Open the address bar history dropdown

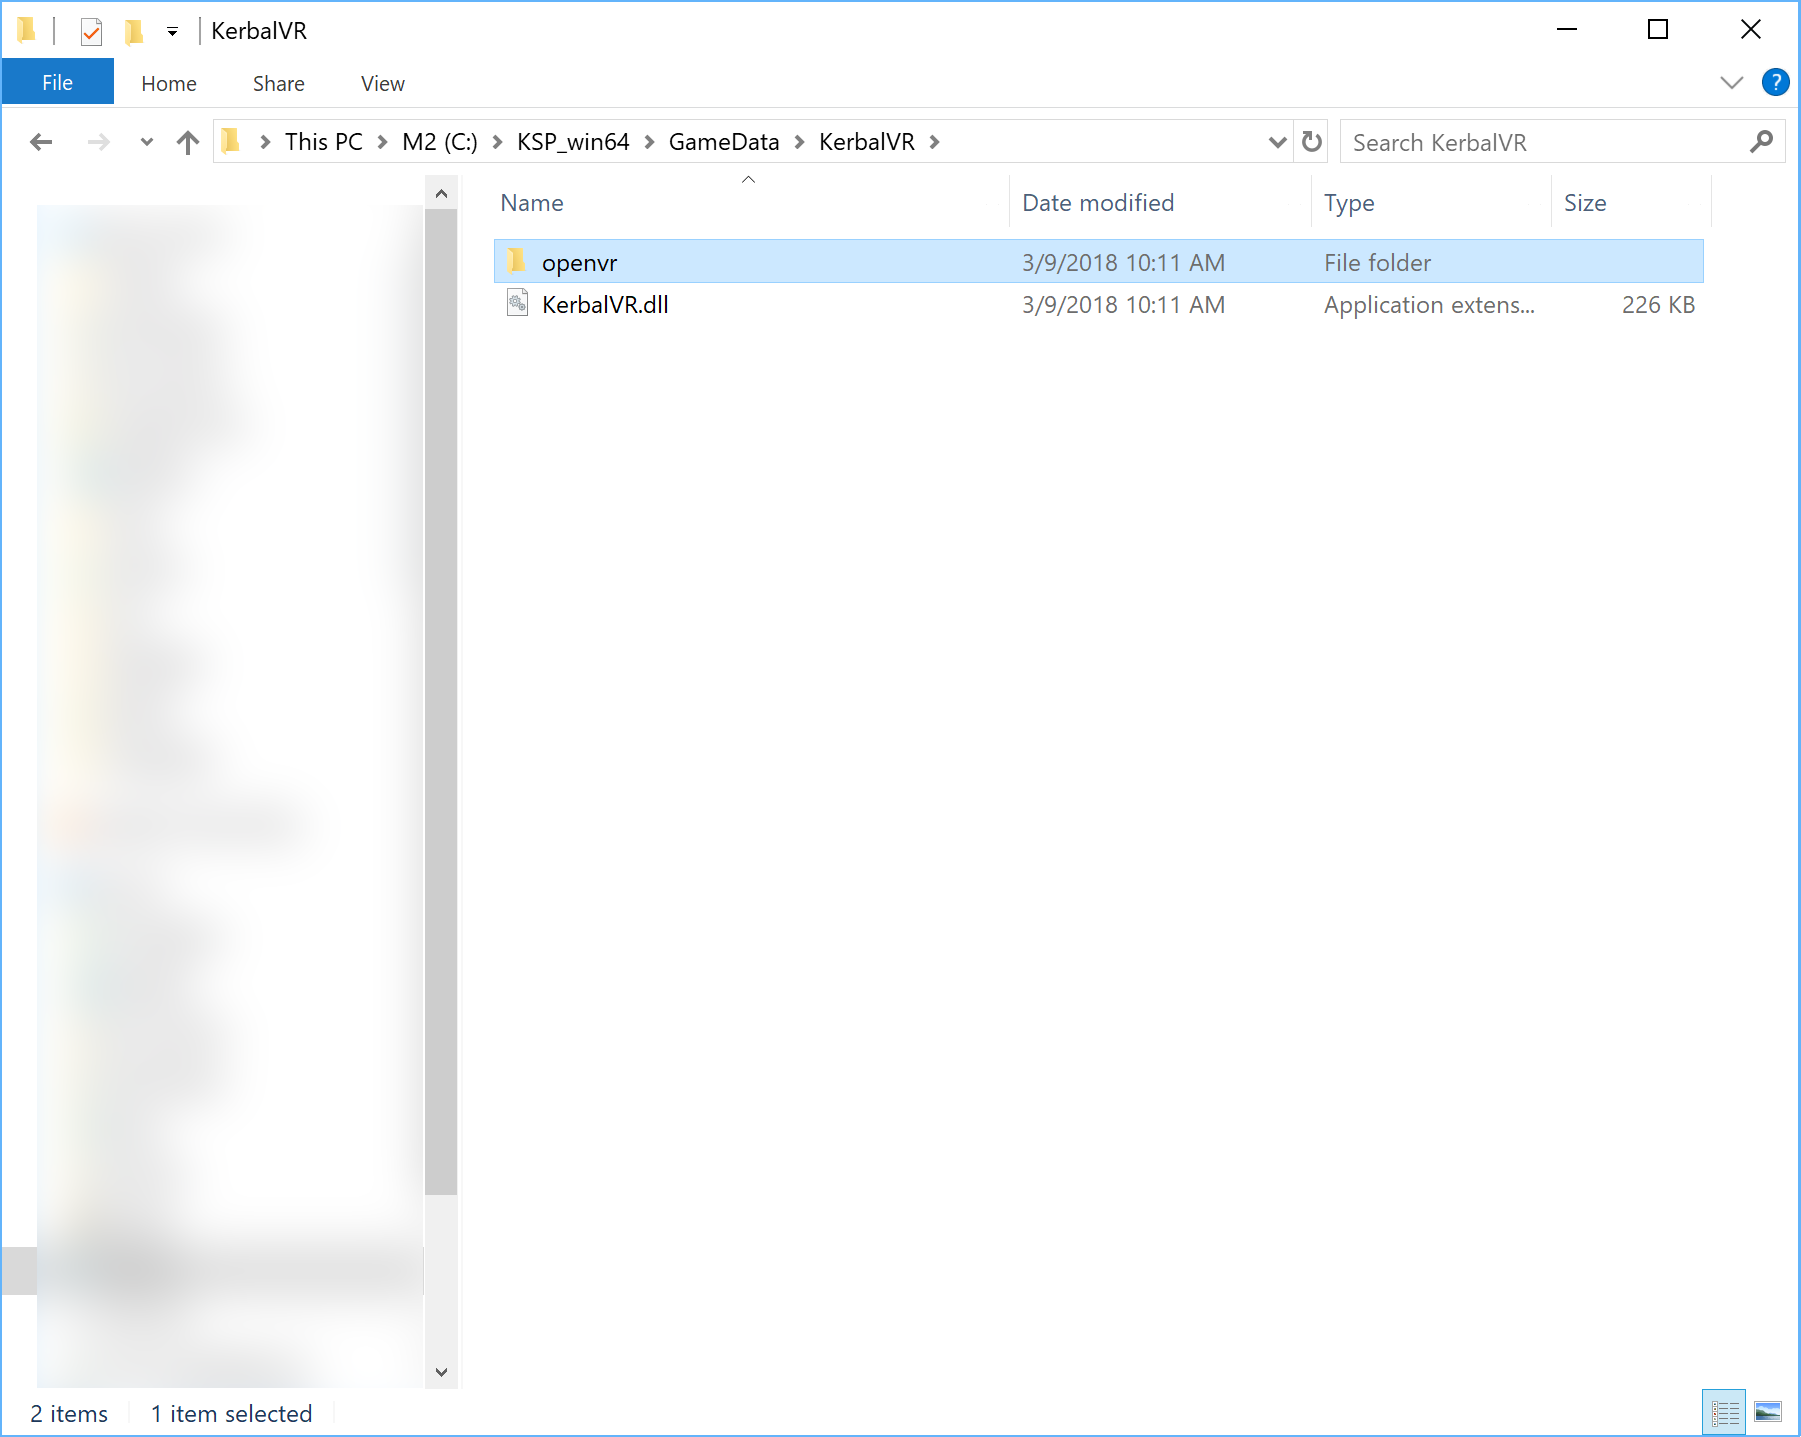1277,142
